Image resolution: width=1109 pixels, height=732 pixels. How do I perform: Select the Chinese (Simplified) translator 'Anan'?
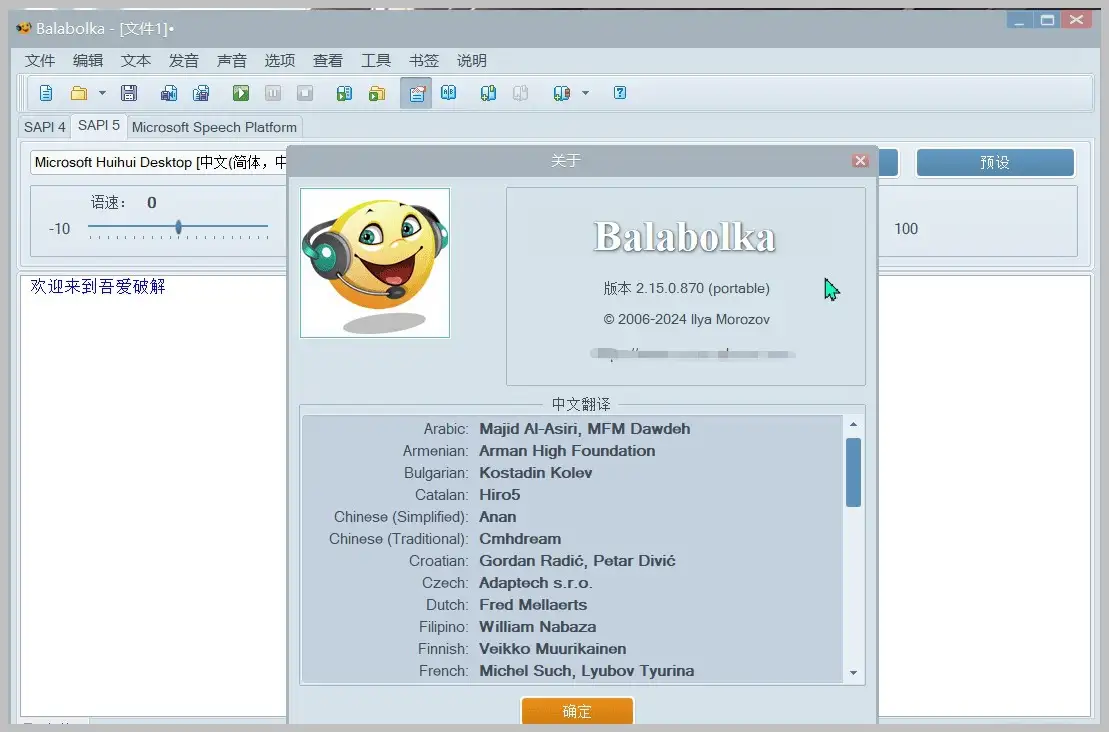coord(498,517)
